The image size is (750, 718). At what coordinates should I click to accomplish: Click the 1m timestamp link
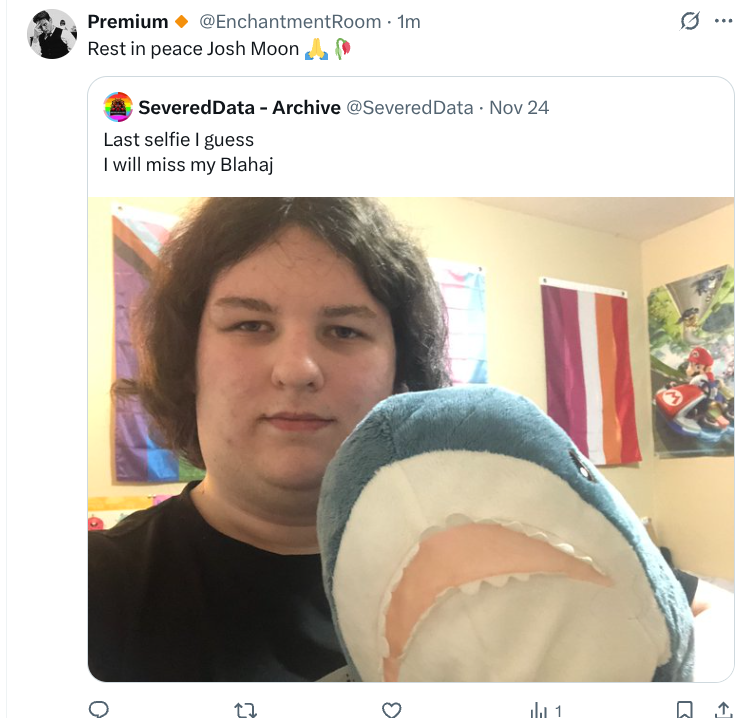pyautogui.click(x=409, y=21)
